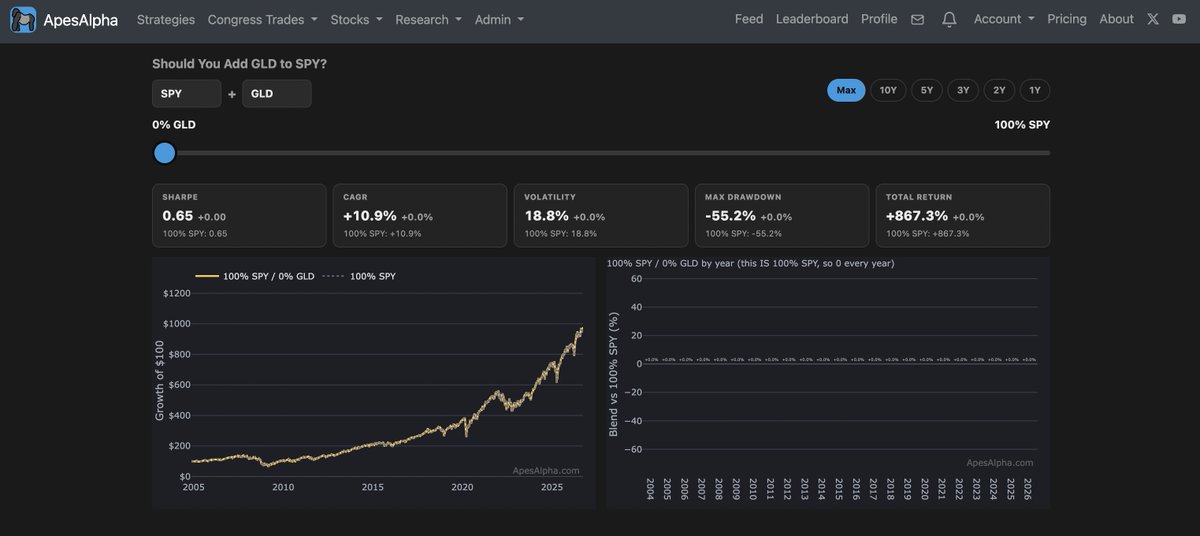Click the 2020 x-axis label on growth chart
Screen dimensions: 1200x536
coord(462,487)
